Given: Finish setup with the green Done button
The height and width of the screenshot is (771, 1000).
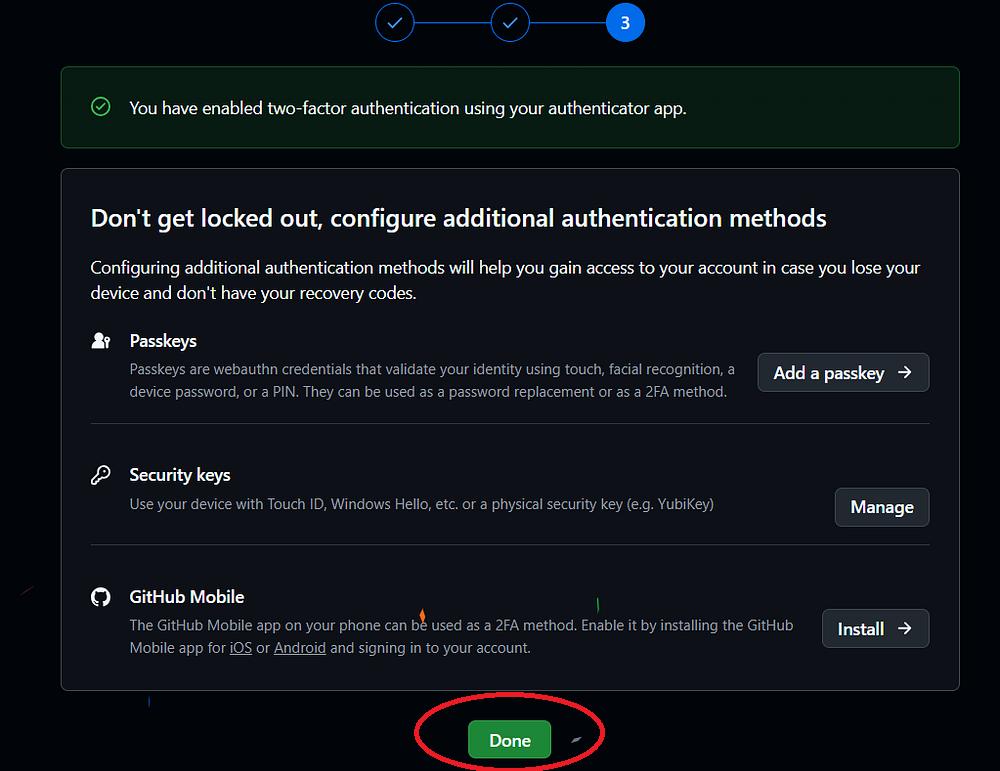Looking at the screenshot, I should pos(509,740).
